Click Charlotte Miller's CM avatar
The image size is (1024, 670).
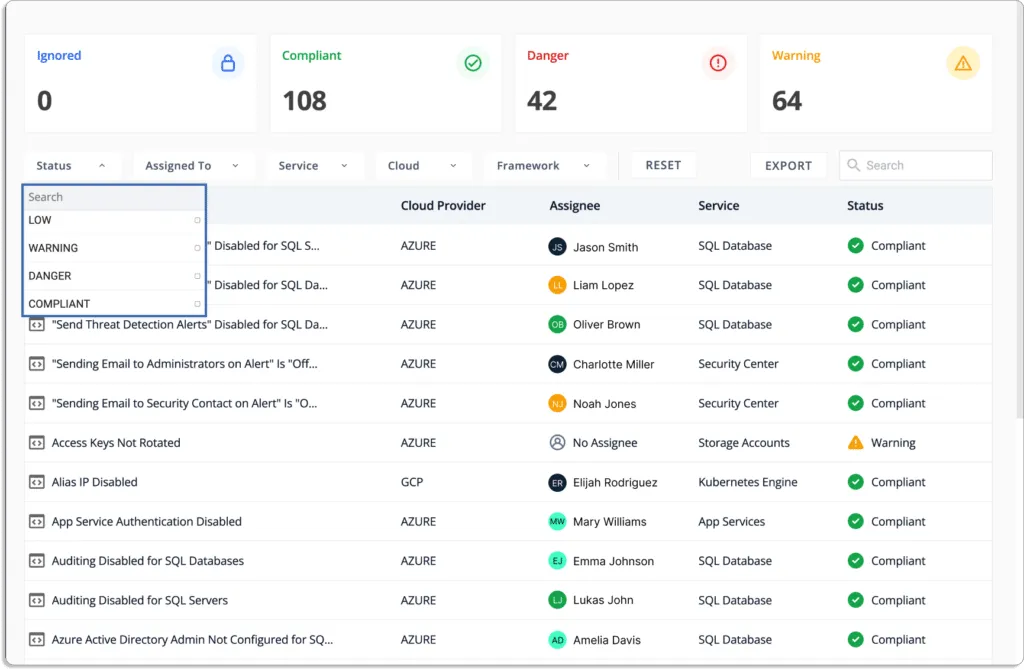click(557, 364)
